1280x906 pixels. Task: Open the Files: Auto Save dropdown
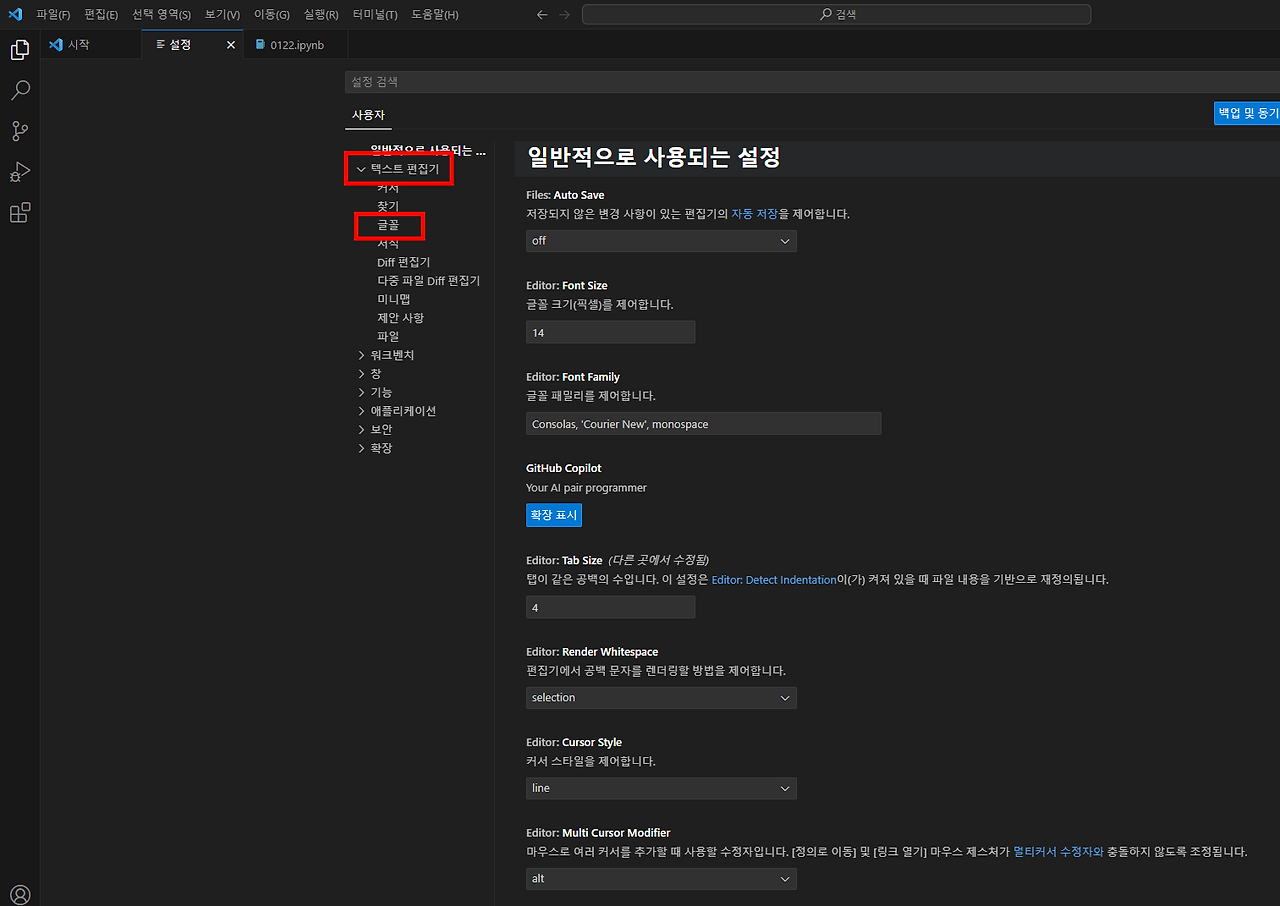[x=660, y=240]
